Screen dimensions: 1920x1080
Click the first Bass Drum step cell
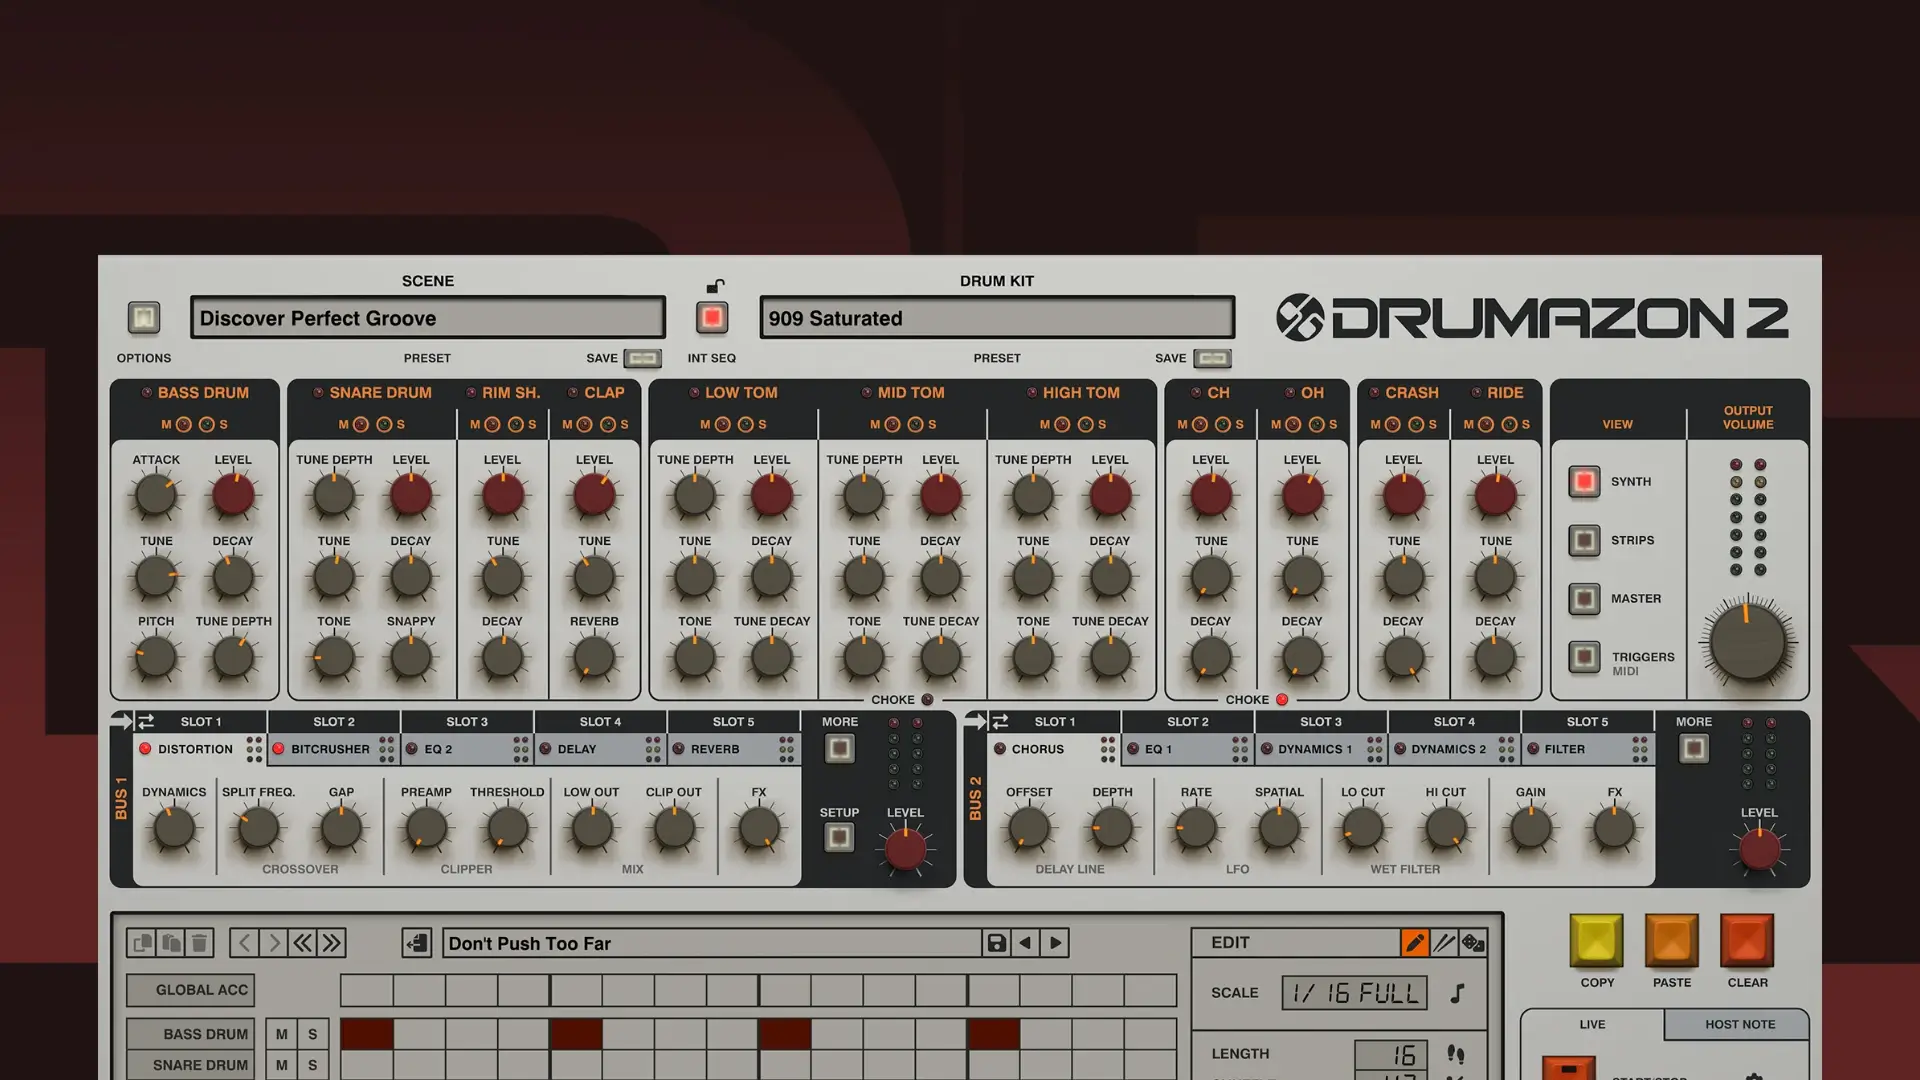pyautogui.click(x=366, y=1034)
